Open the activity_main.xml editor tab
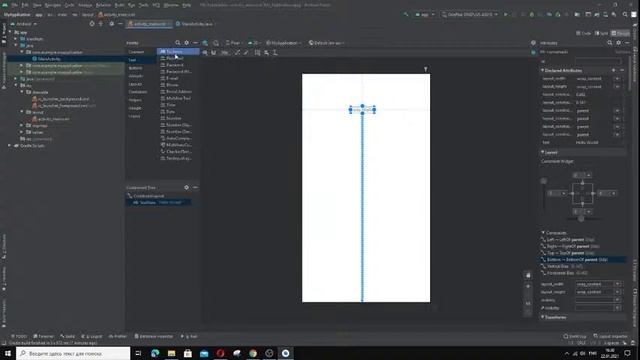 [149, 24]
